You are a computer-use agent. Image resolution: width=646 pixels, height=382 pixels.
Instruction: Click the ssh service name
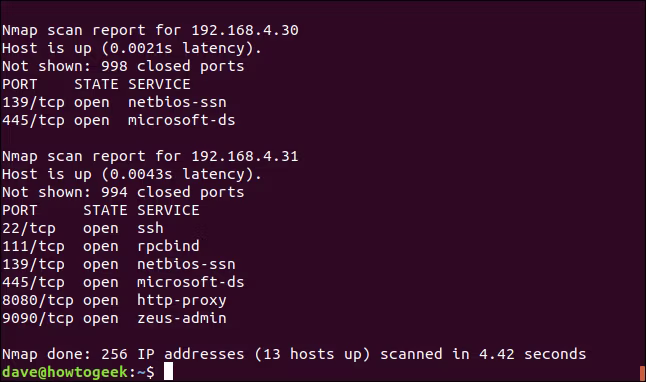click(x=150, y=228)
